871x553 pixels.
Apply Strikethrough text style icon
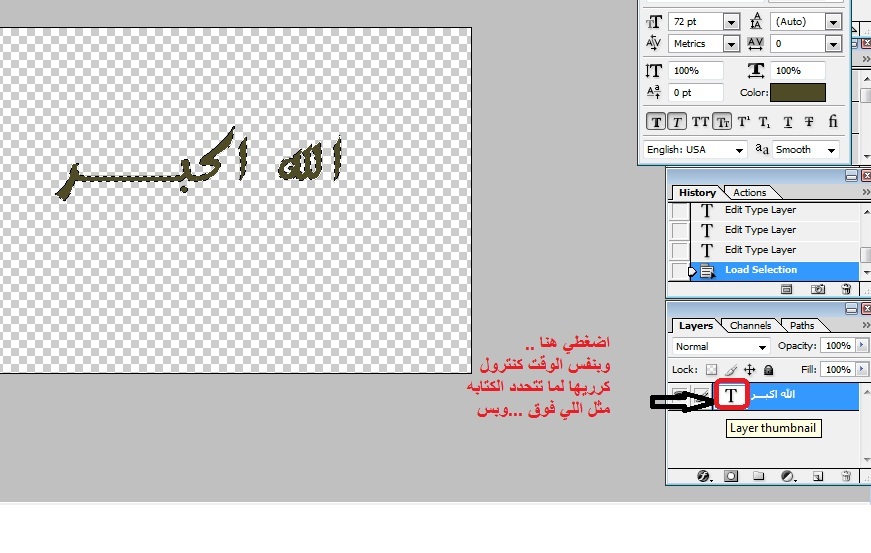tap(808, 122)
